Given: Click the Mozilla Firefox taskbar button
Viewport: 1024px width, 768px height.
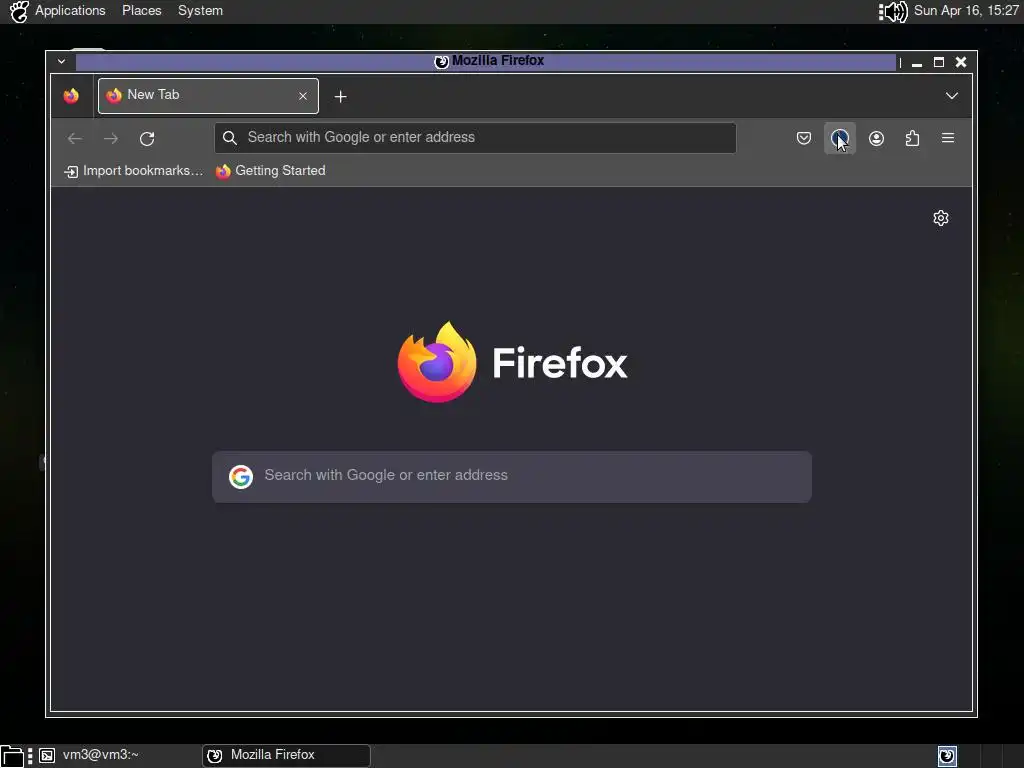Looking at the screenshot, I should [286, 756].
